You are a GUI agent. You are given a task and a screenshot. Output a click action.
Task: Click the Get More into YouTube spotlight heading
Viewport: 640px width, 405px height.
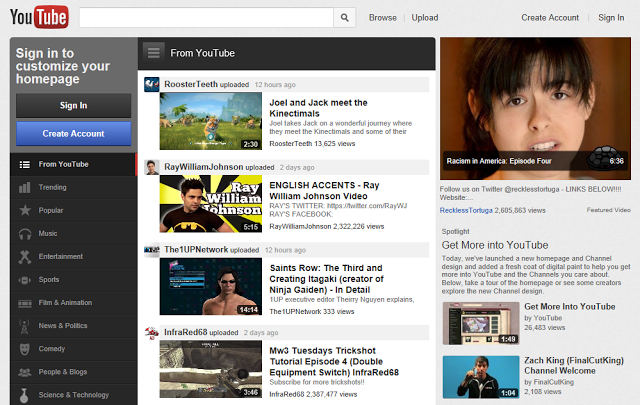pyautogui.click(x=495, y=245)
